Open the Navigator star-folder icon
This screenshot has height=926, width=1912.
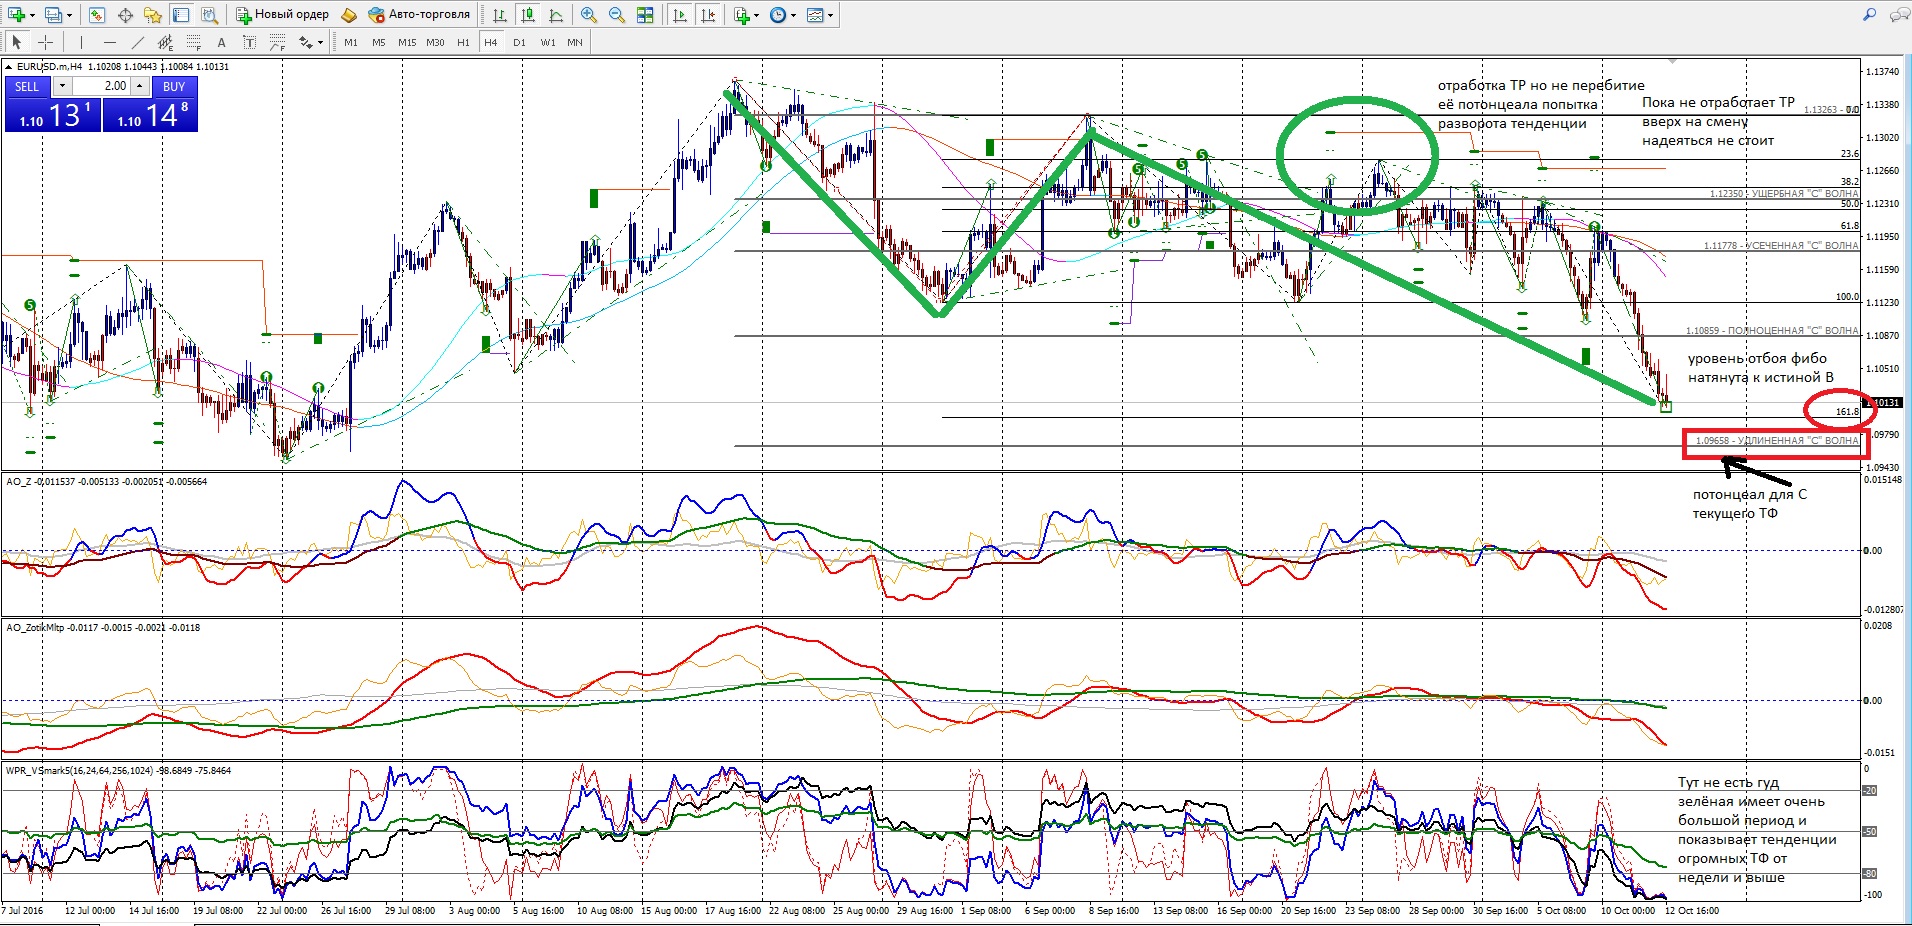tap(153, 15)
